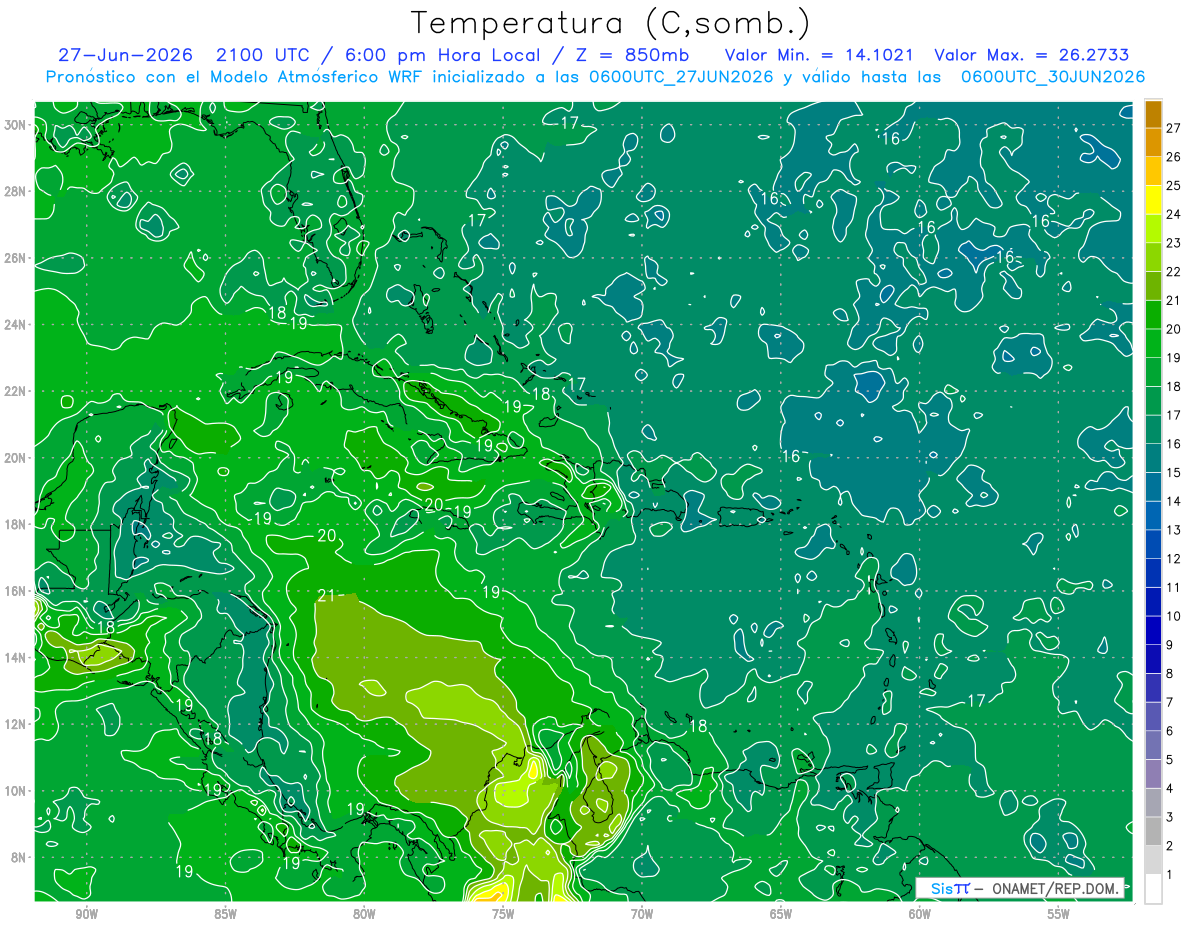This screenshot has width=1200, height=927.
Task: Click the bright yellow swatch in the color bar
Action: [1153, 201]
